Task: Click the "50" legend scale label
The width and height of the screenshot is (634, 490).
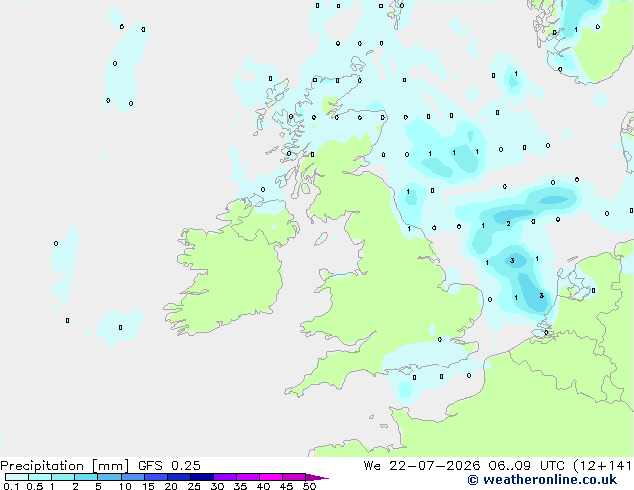Action: point(310,486)
